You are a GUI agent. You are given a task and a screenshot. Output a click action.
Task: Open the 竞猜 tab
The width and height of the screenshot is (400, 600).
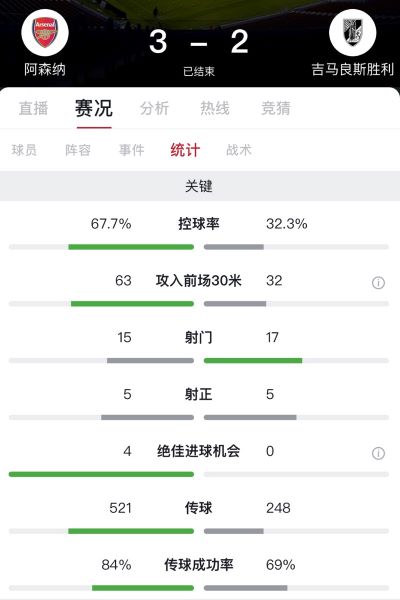click(276, 108)
